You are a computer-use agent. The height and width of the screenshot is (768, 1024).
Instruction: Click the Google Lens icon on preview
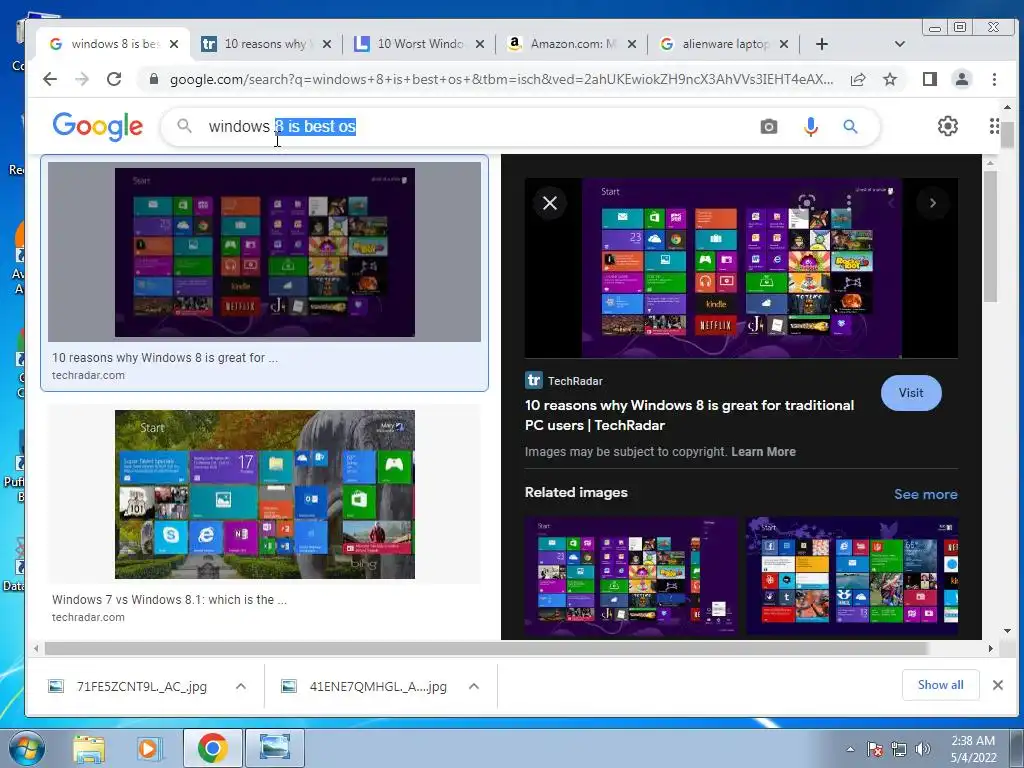(x=807, y=202)
